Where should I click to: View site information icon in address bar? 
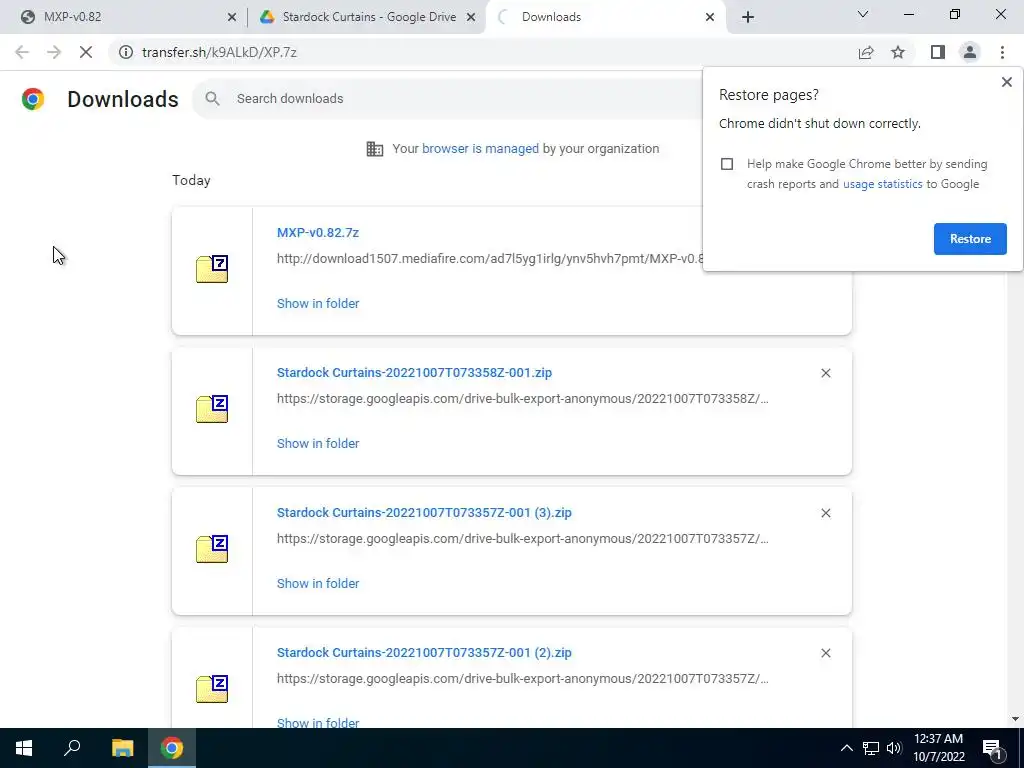click(x=125, y=52)
